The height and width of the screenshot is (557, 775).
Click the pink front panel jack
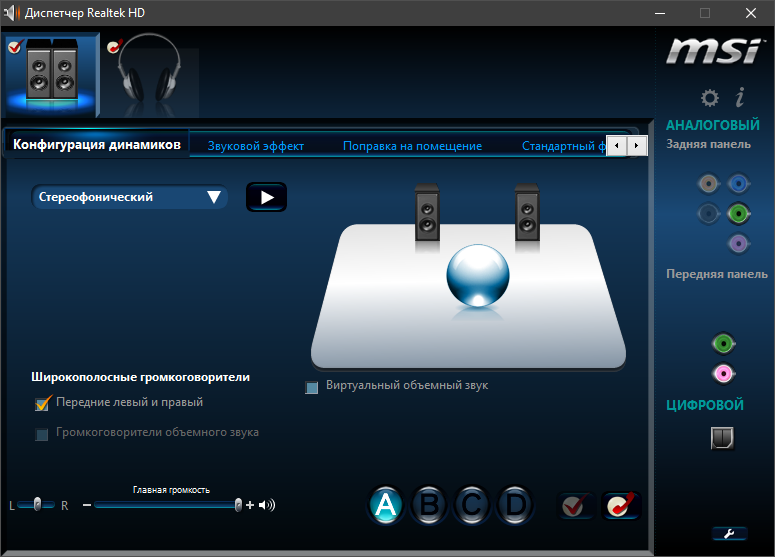724,374
